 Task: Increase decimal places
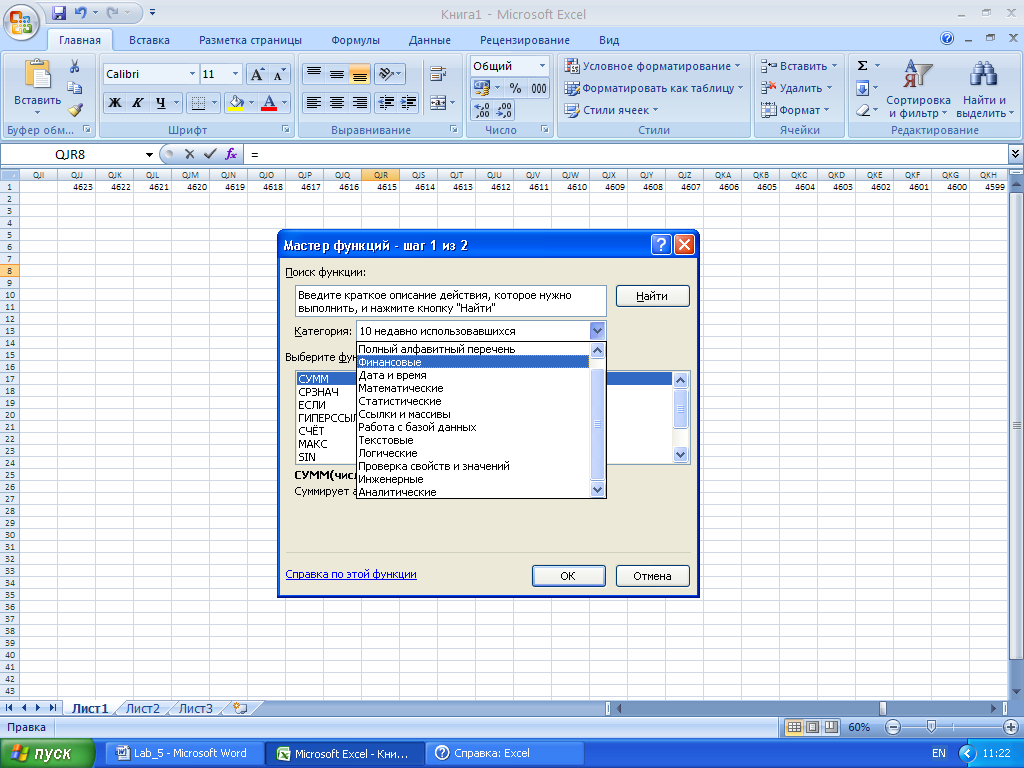pos(481,110)
